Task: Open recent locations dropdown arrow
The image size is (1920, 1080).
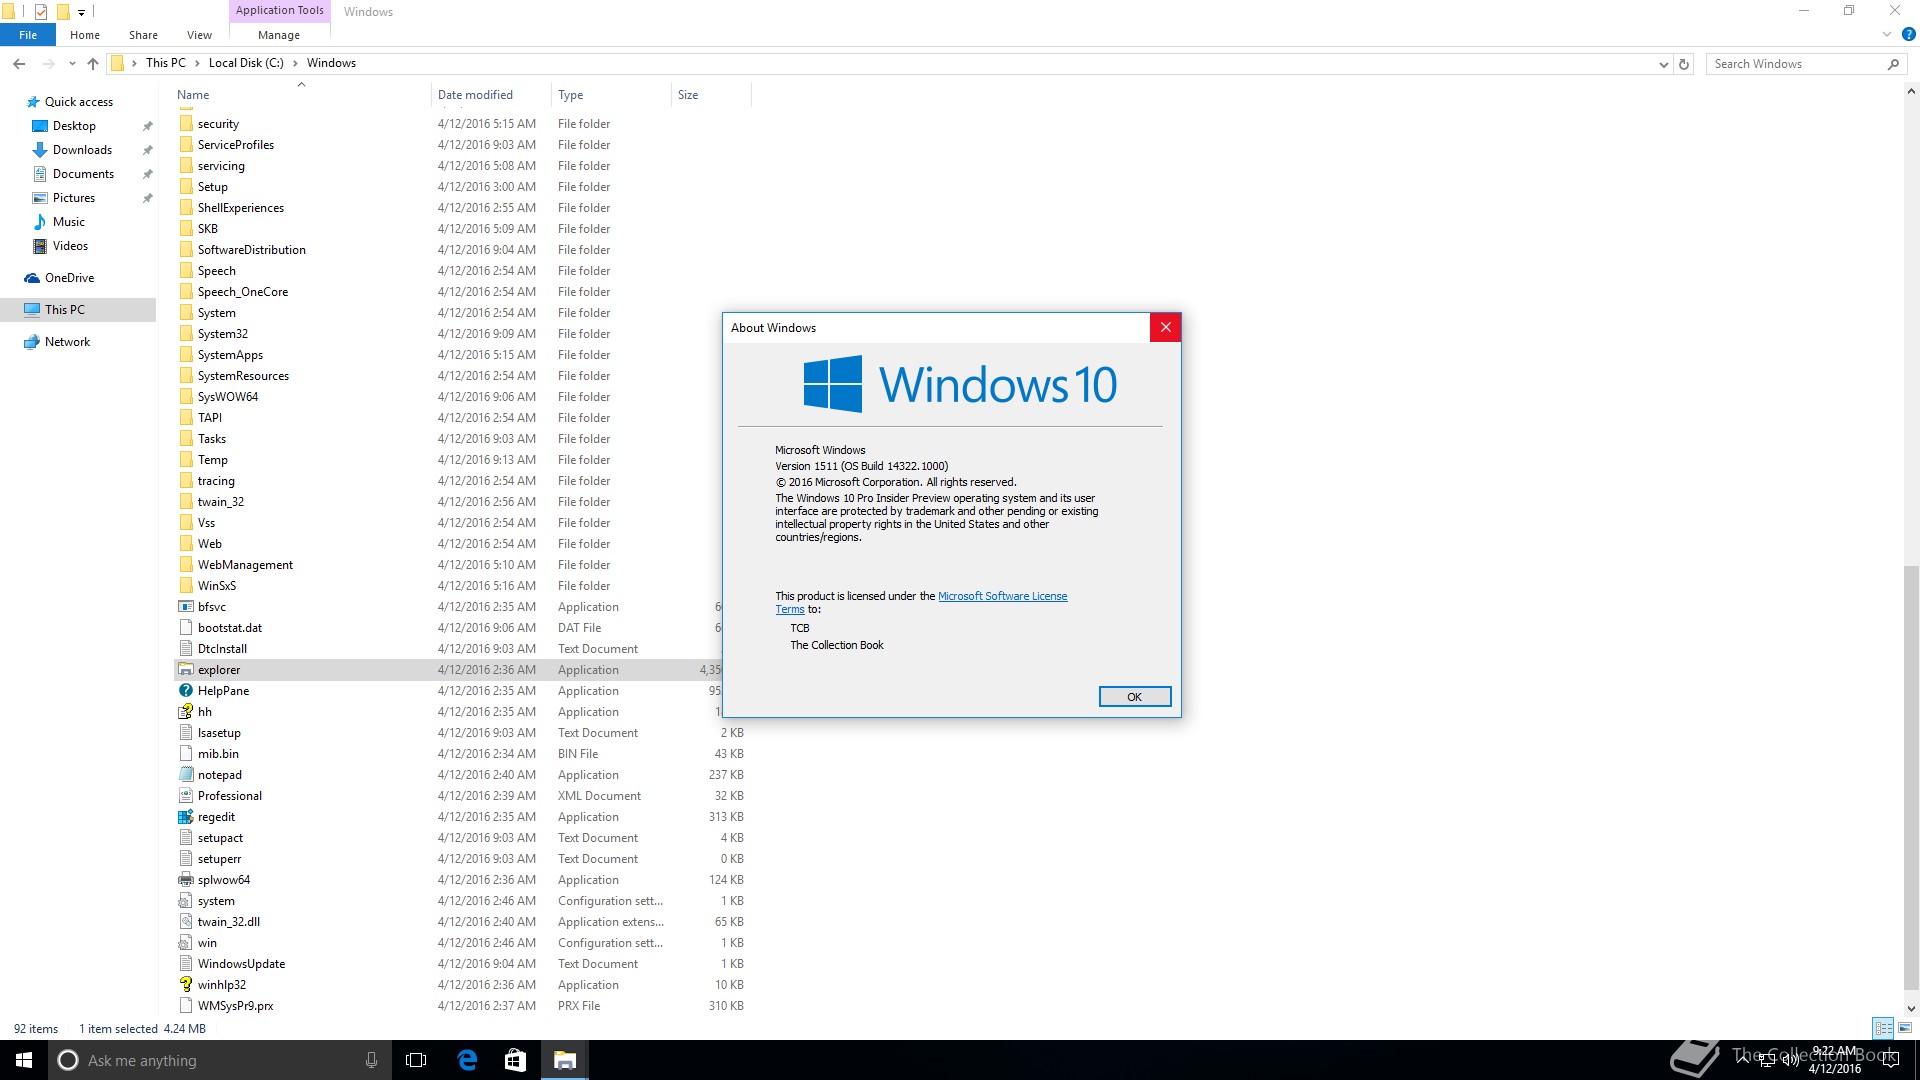Action: [x=72, y=64]
